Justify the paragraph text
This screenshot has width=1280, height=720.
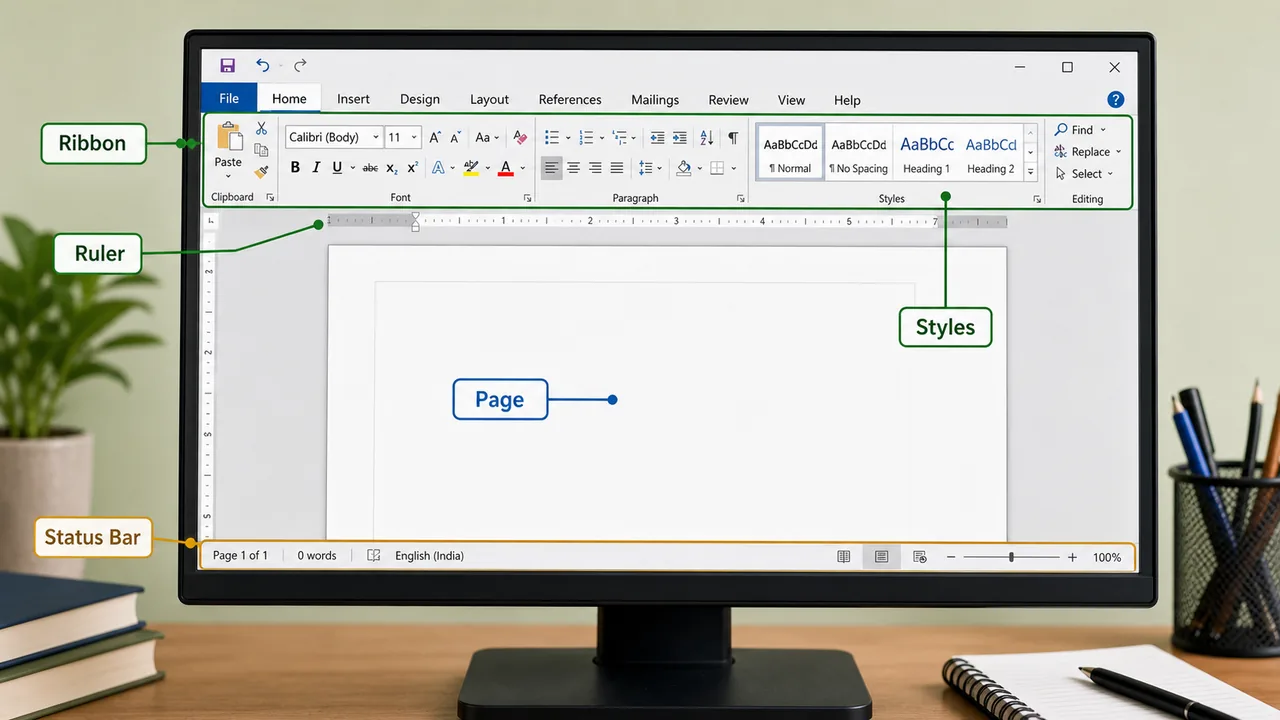pos(617,168)
